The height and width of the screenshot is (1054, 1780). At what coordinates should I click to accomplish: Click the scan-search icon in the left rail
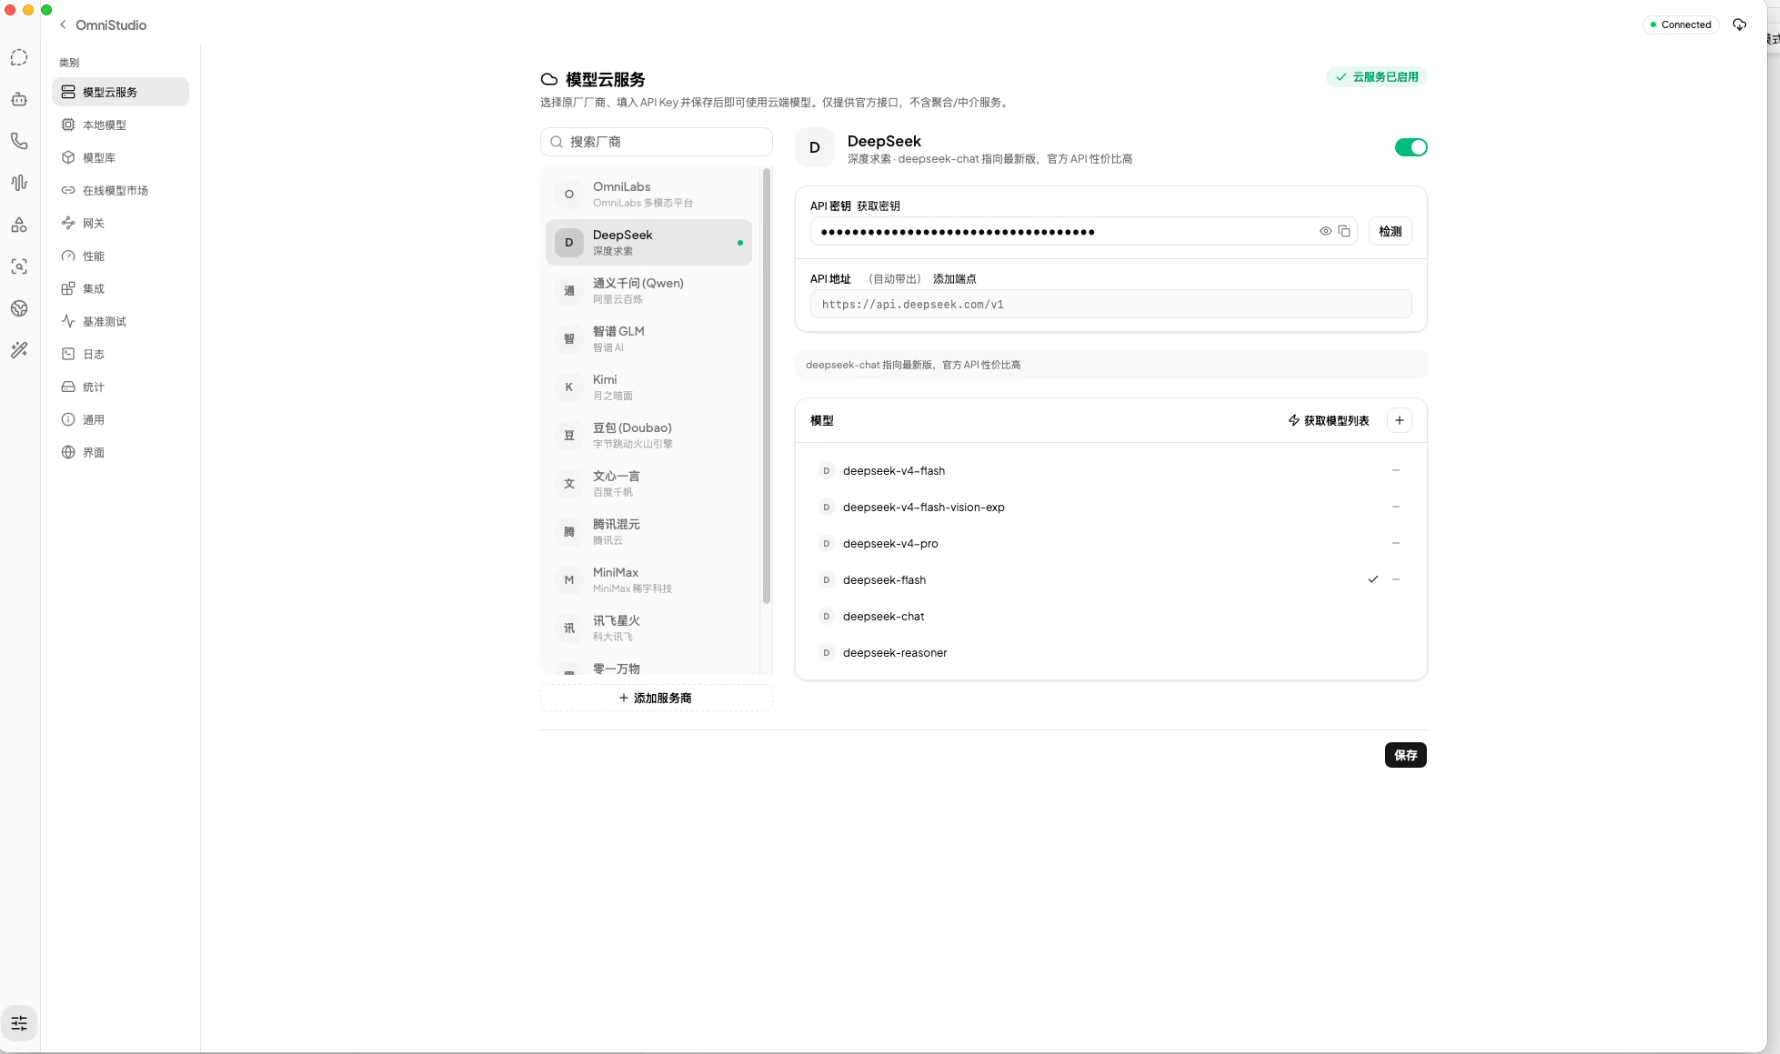(x=19, y=267)
